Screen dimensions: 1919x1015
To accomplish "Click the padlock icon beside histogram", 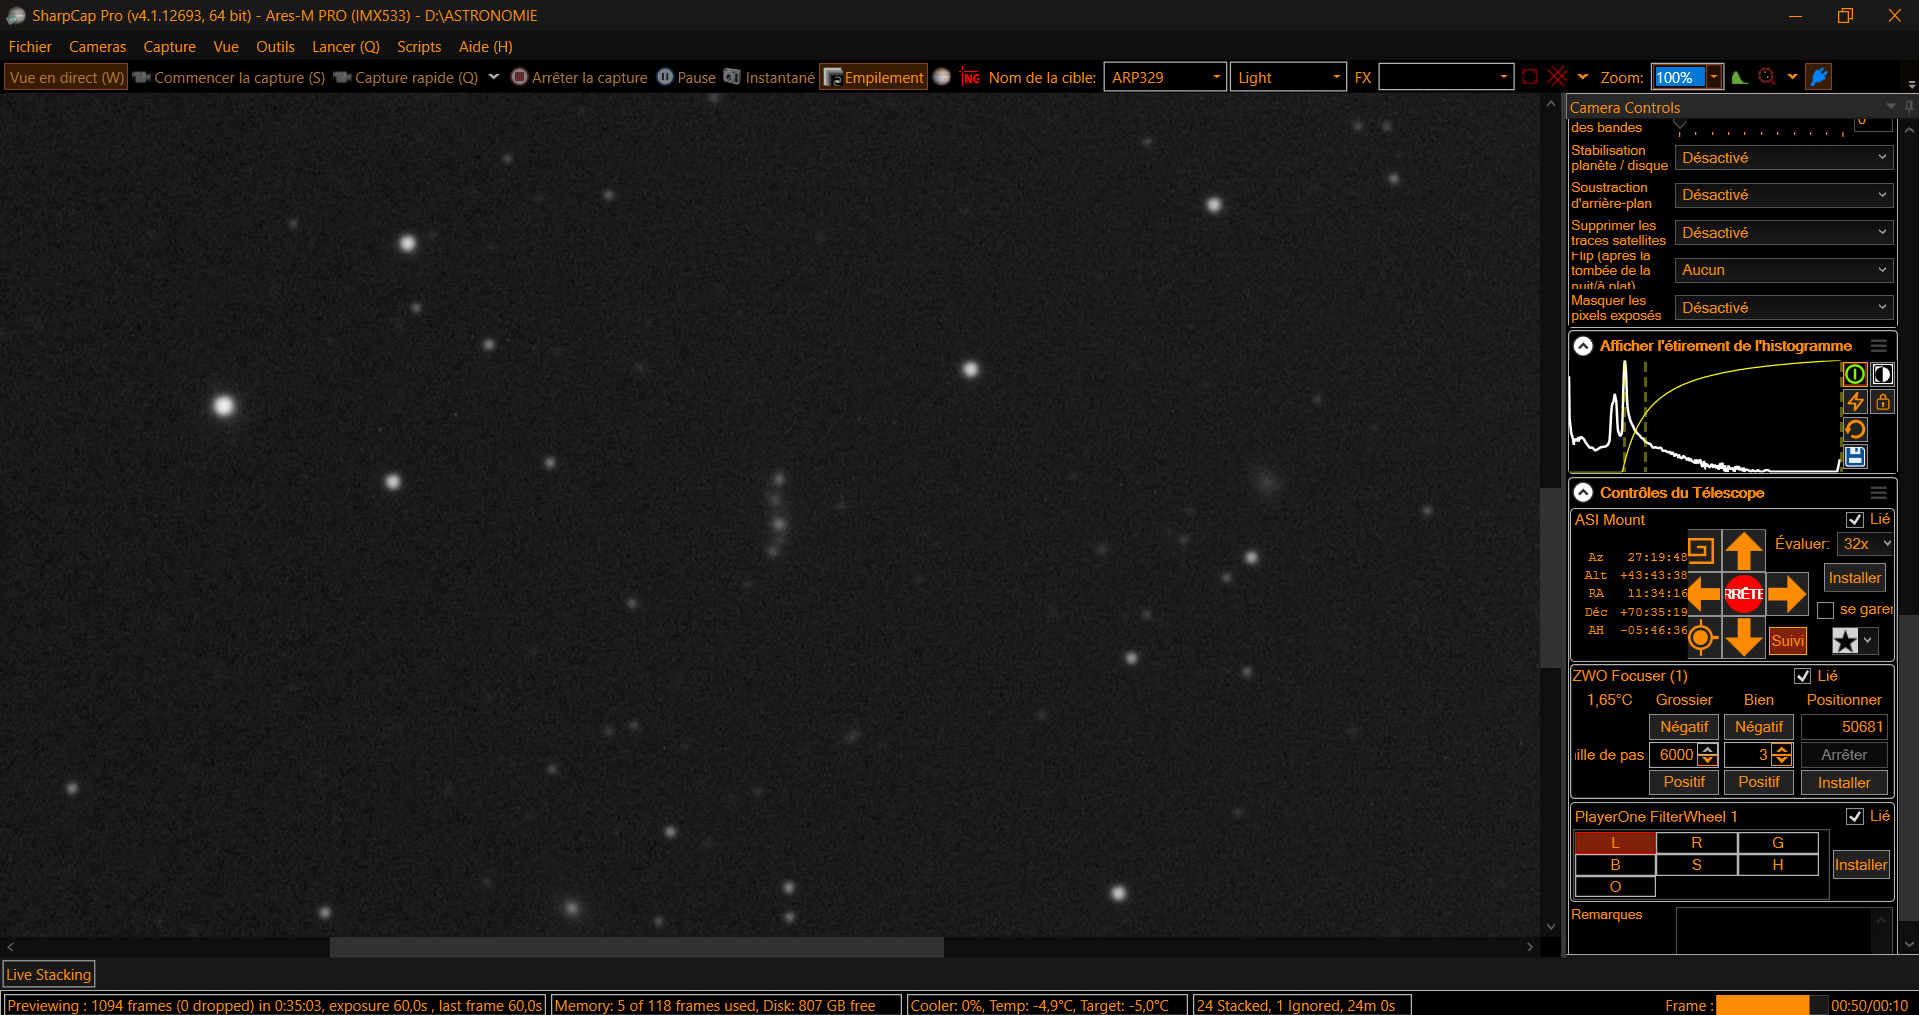I will coord(1883,402).
